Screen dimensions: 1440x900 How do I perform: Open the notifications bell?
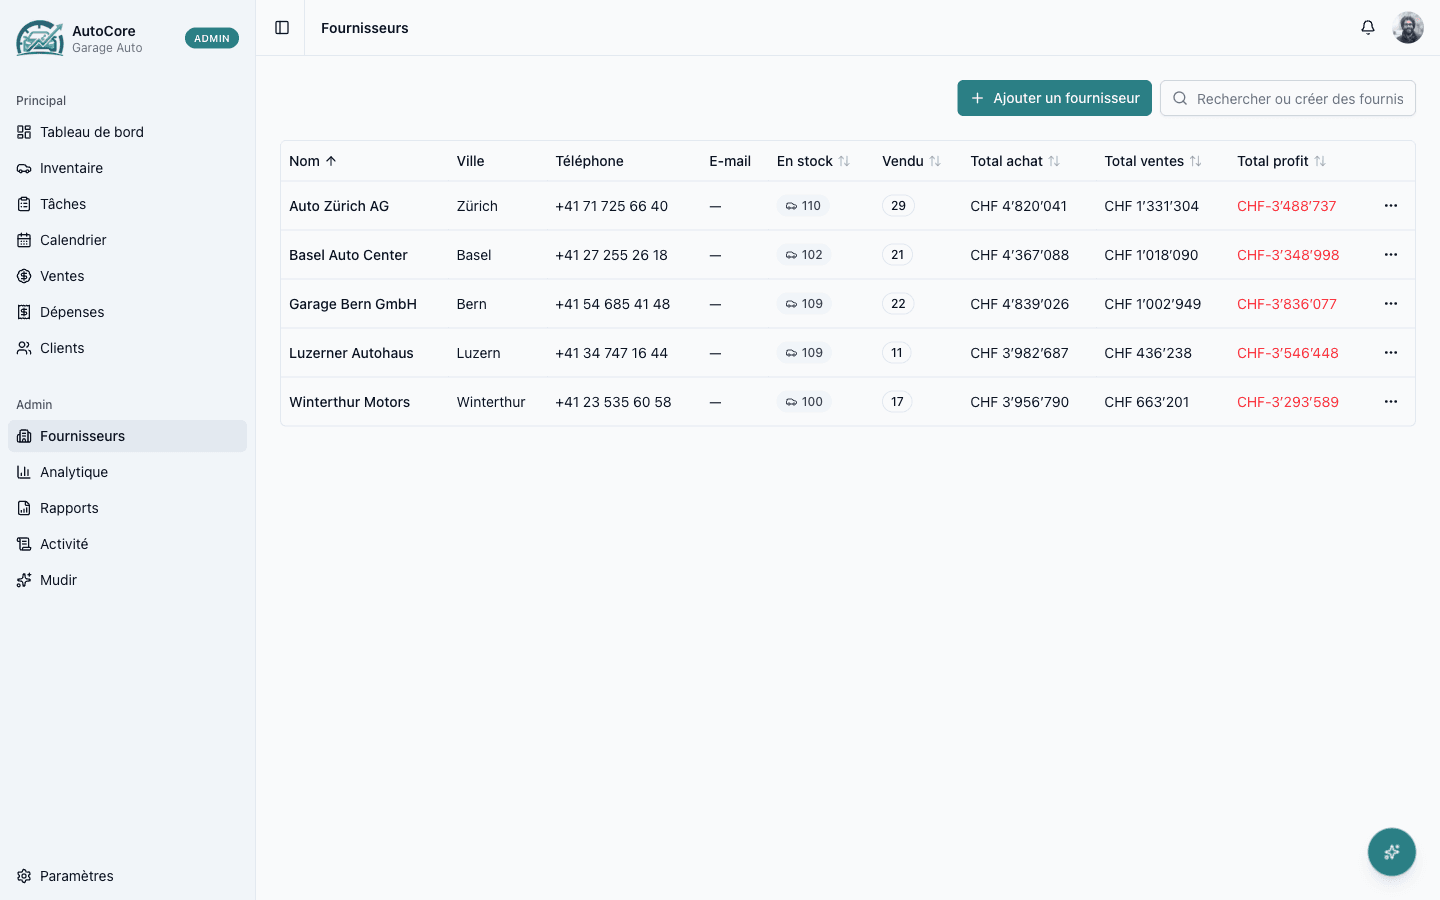pos(1368,28)
